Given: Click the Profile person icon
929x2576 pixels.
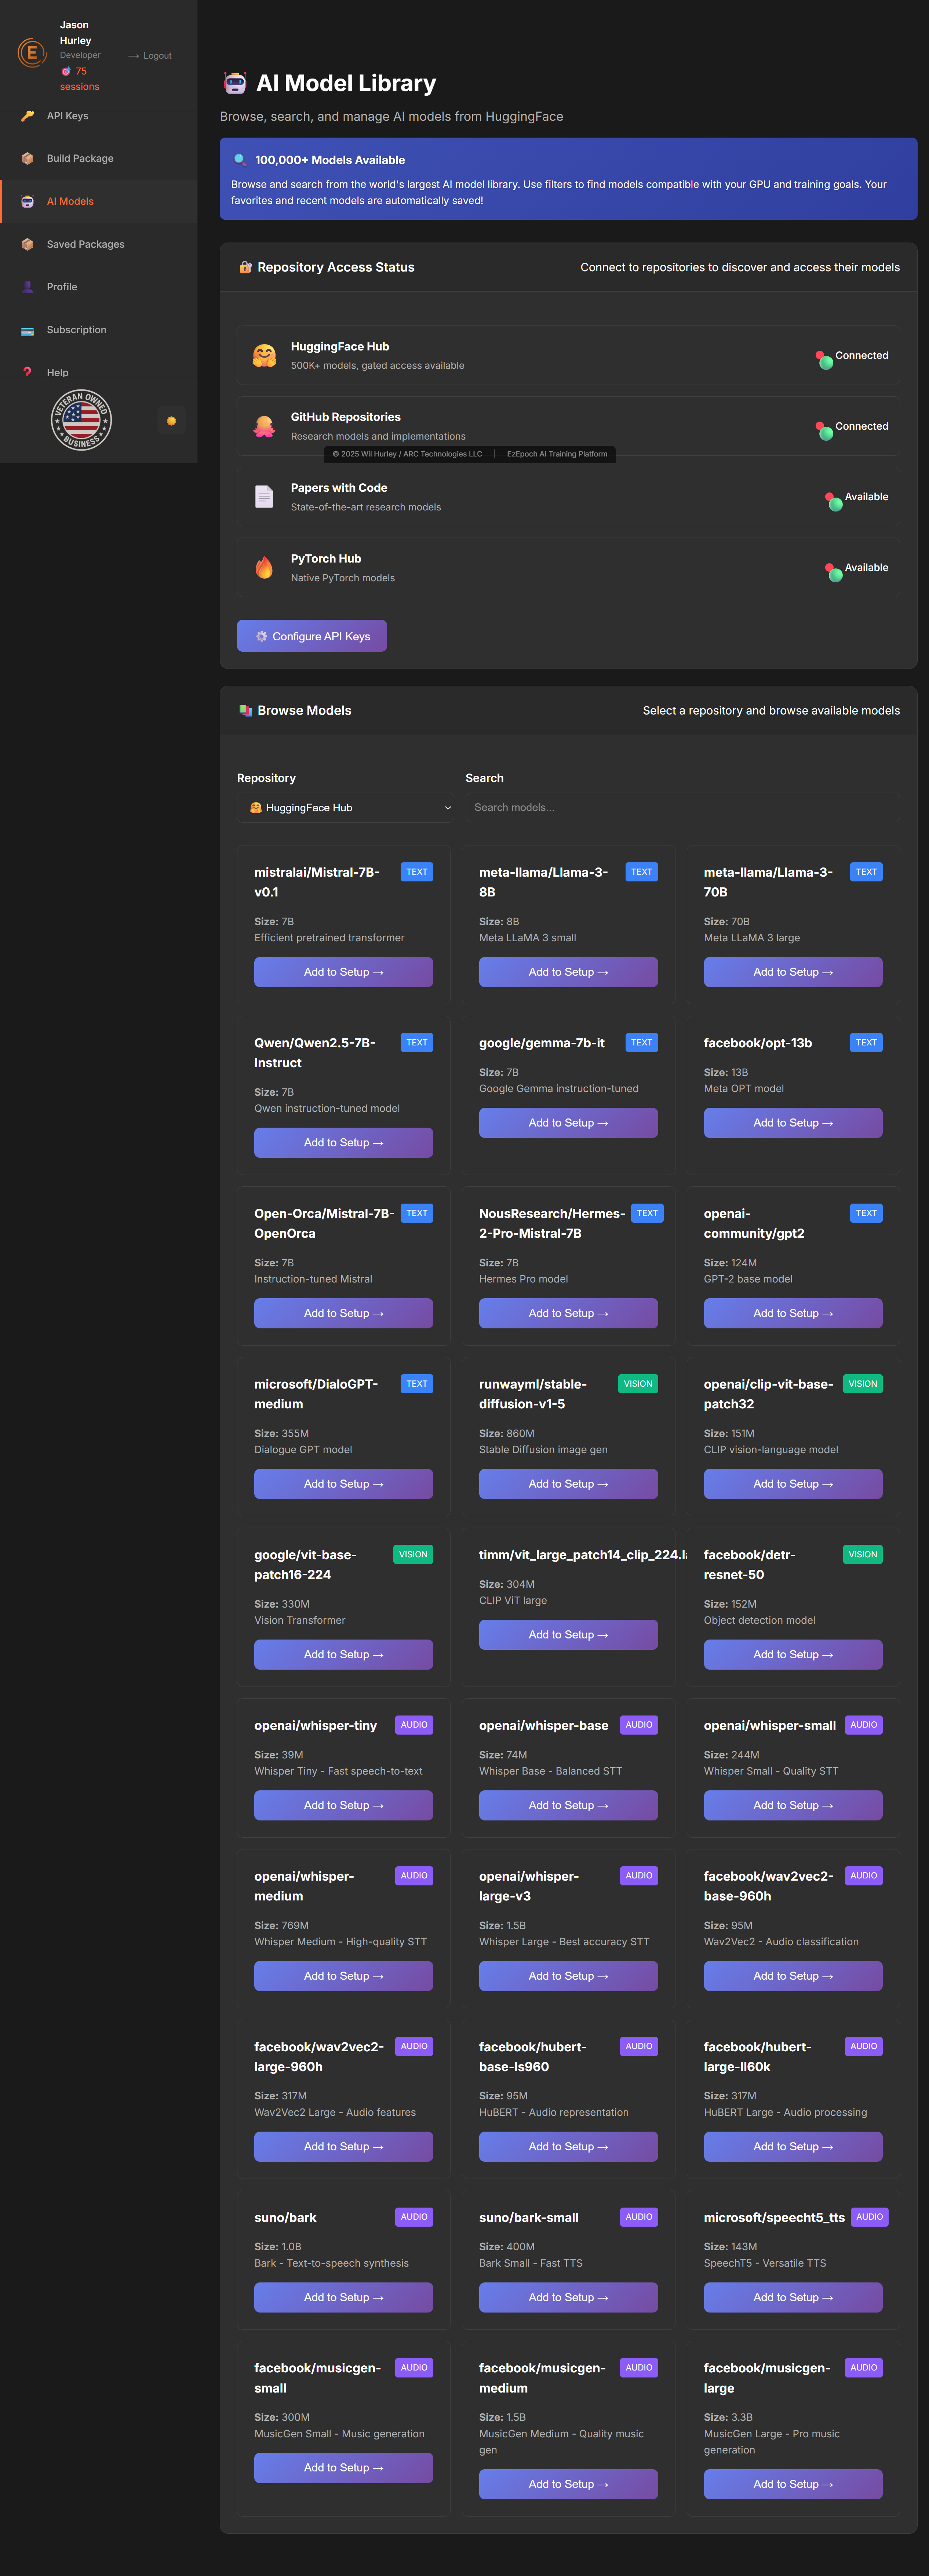Looking at the screenshot, I should (27, 287).
